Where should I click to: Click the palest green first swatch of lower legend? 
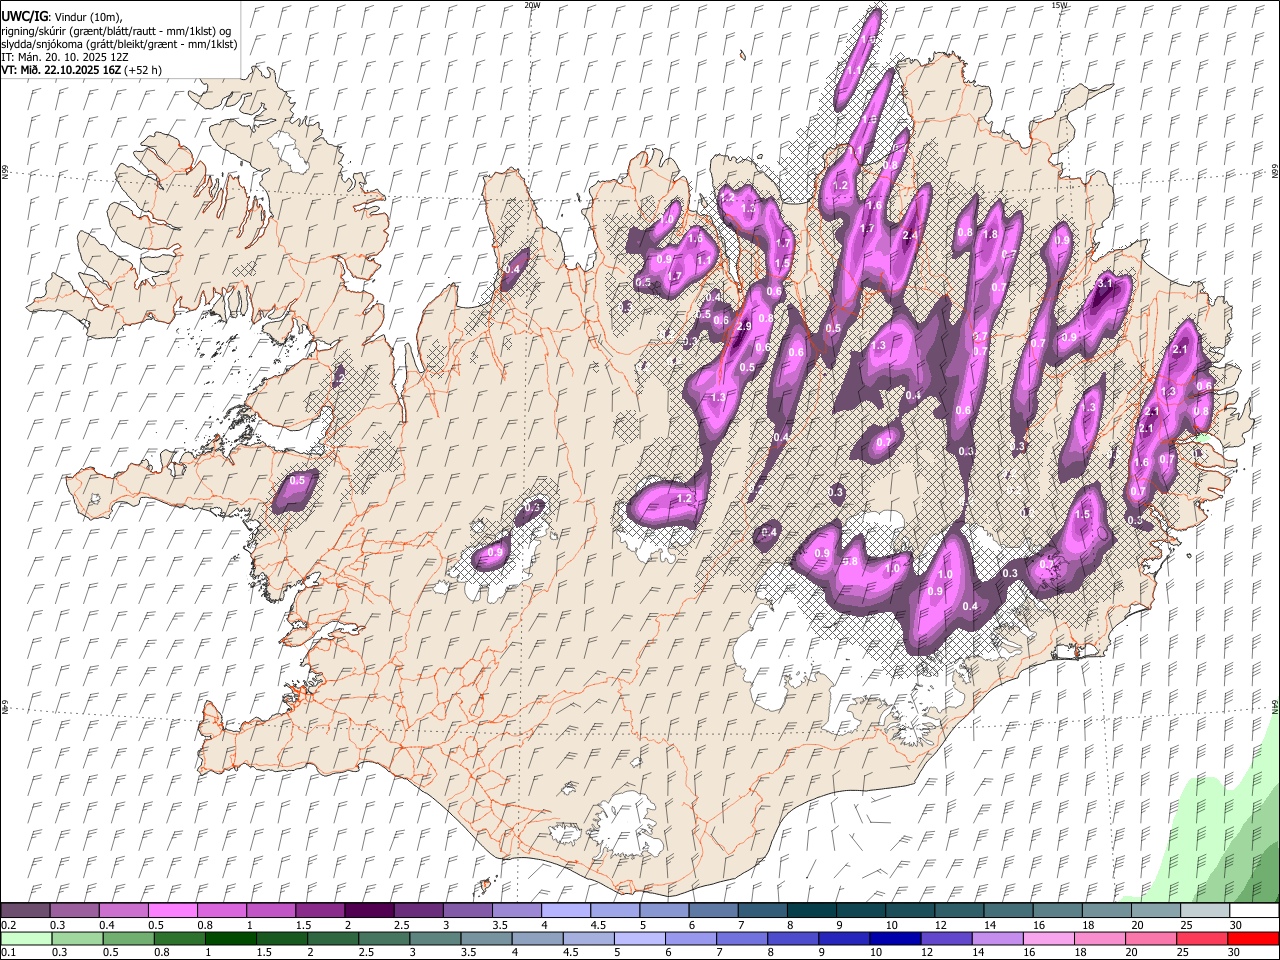point(26,938)
